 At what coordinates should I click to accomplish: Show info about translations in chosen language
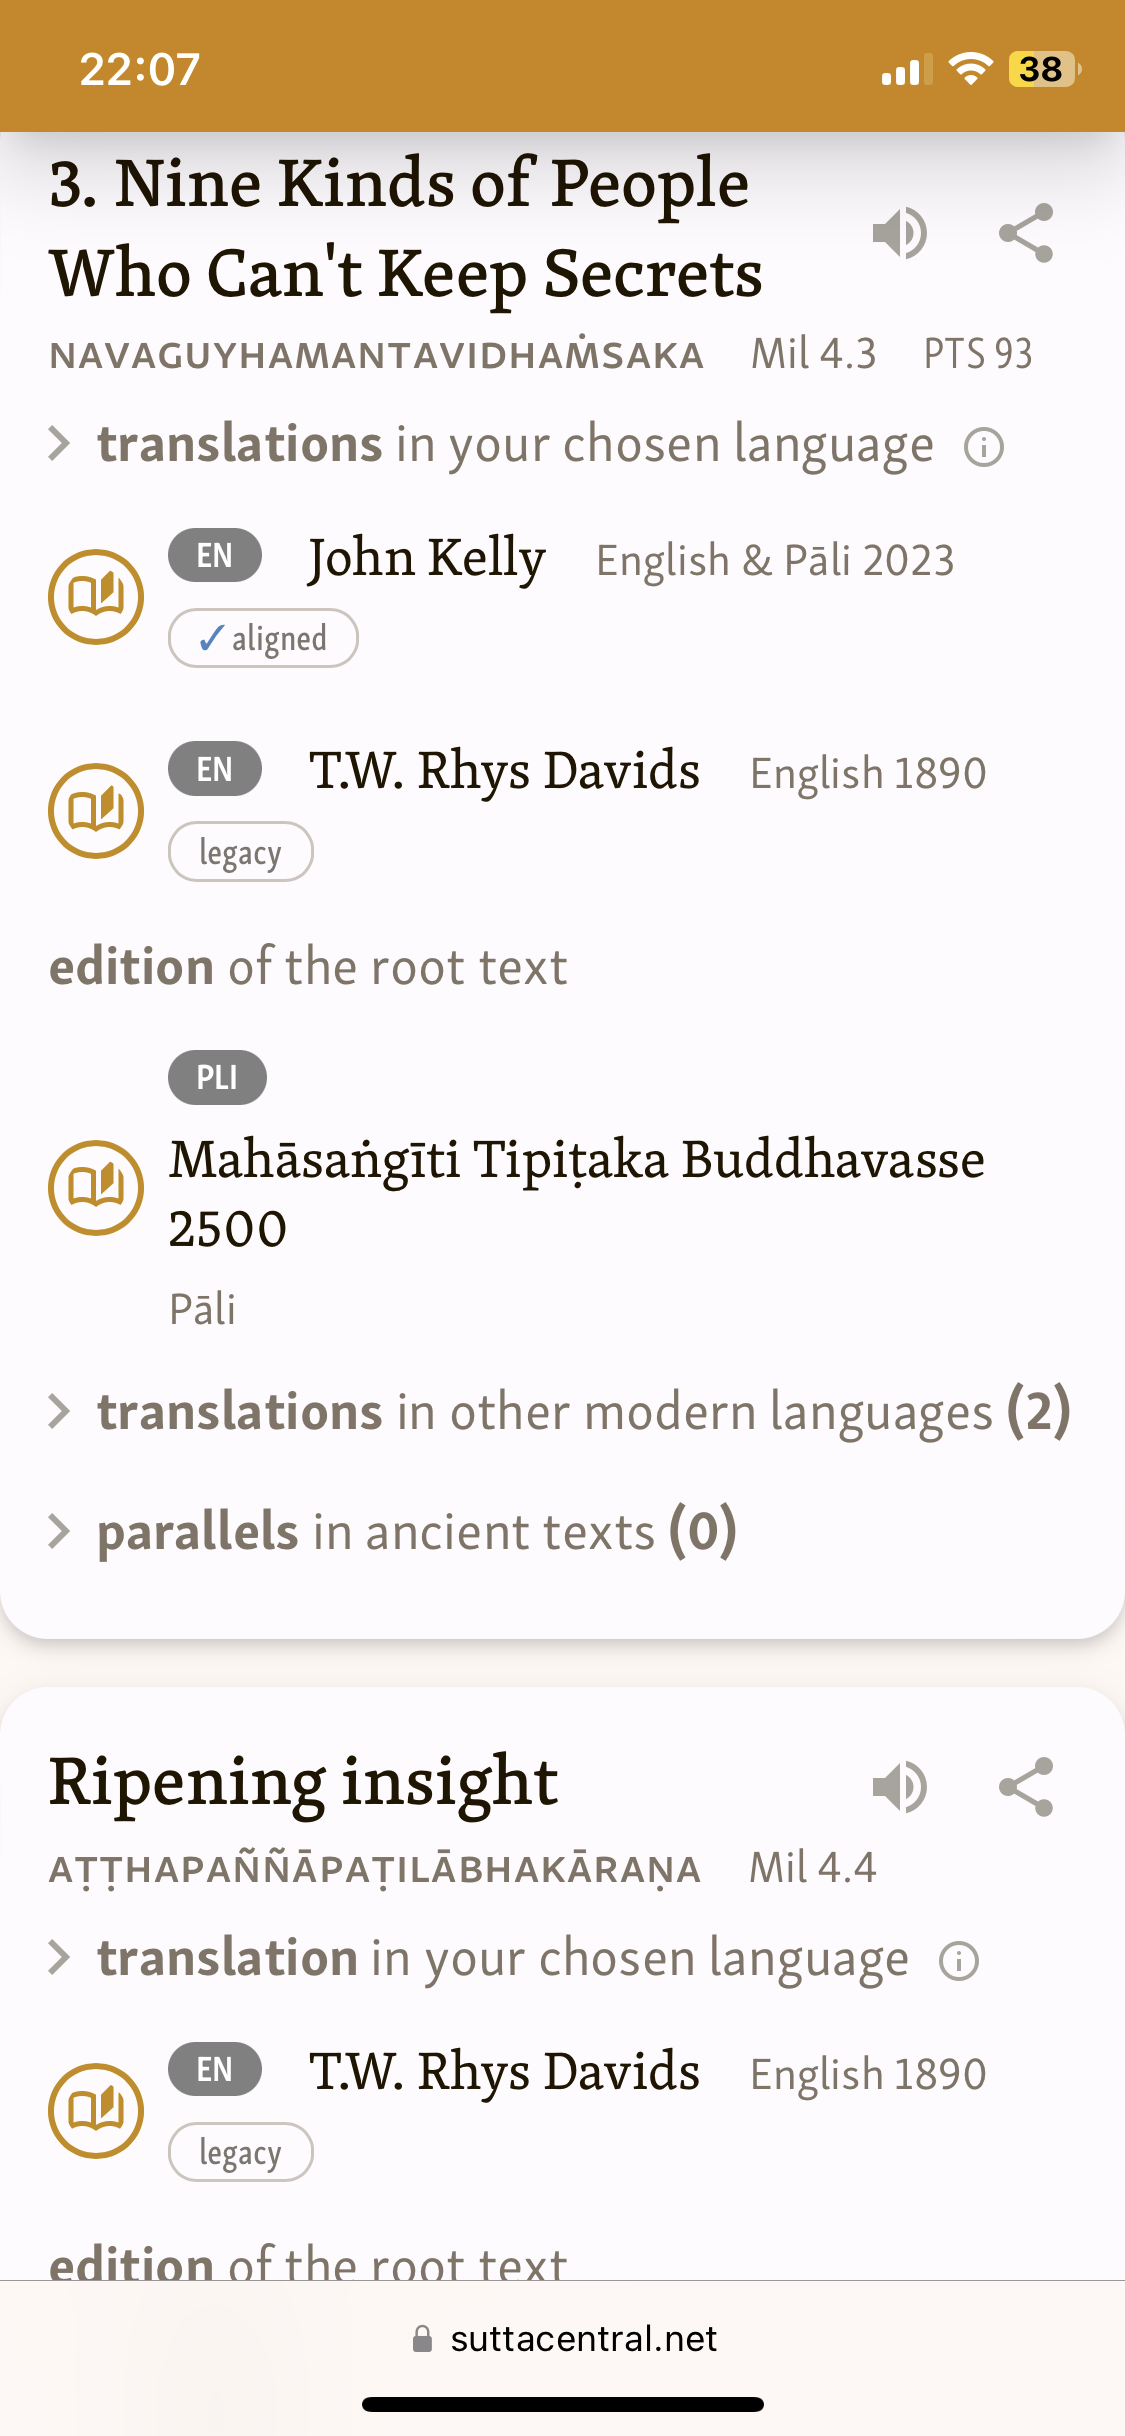click(x=984, y=447)
